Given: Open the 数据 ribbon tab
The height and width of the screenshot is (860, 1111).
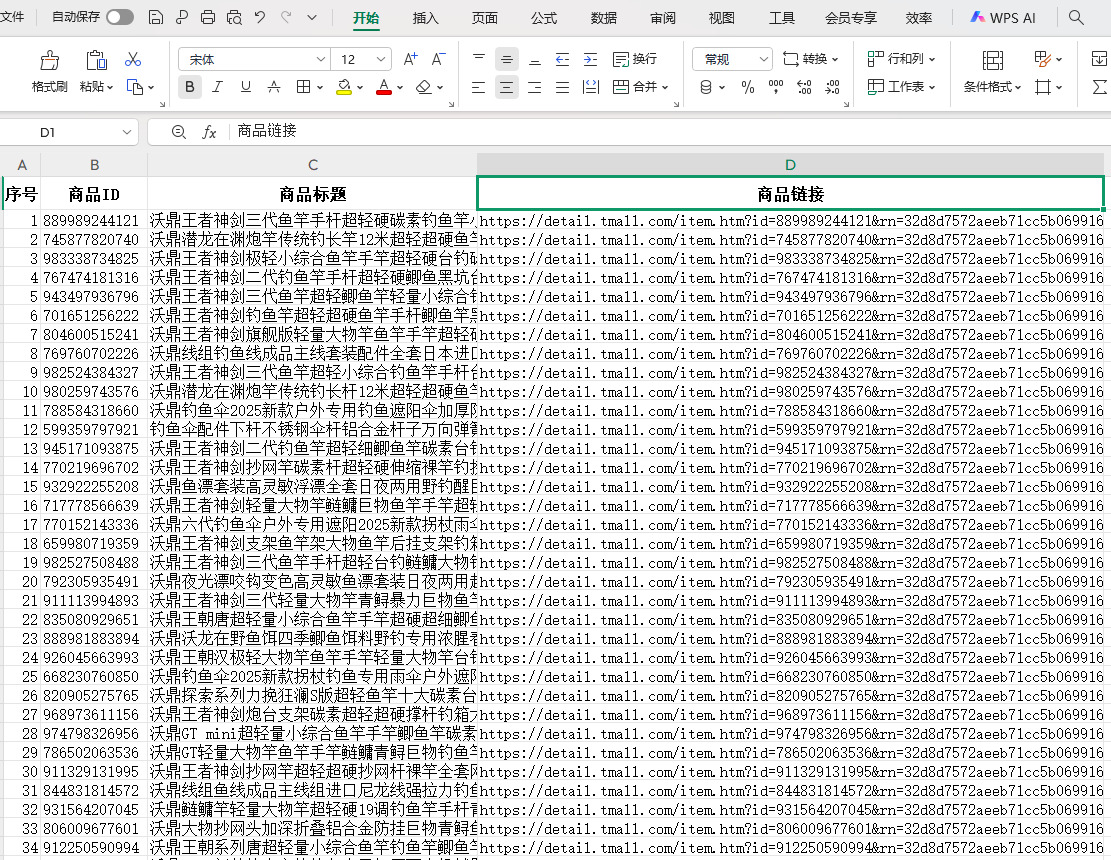Looking at the screenshot, I should click(604, 18).
